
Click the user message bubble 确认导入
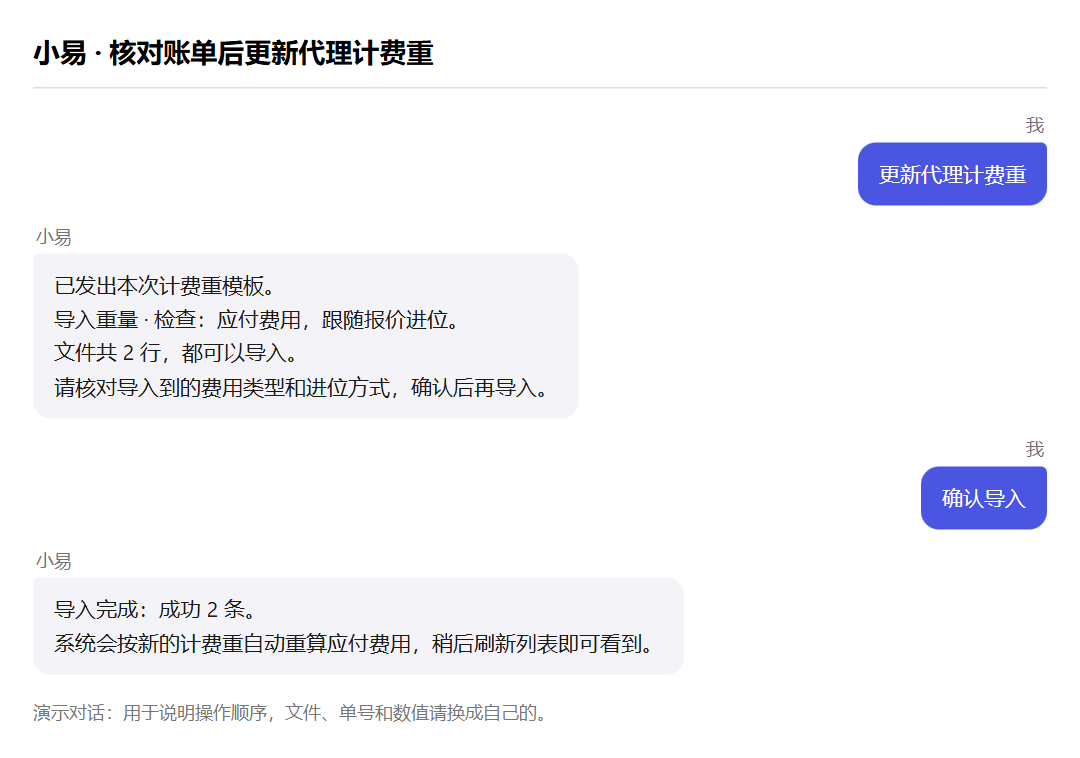pos(984,498)
